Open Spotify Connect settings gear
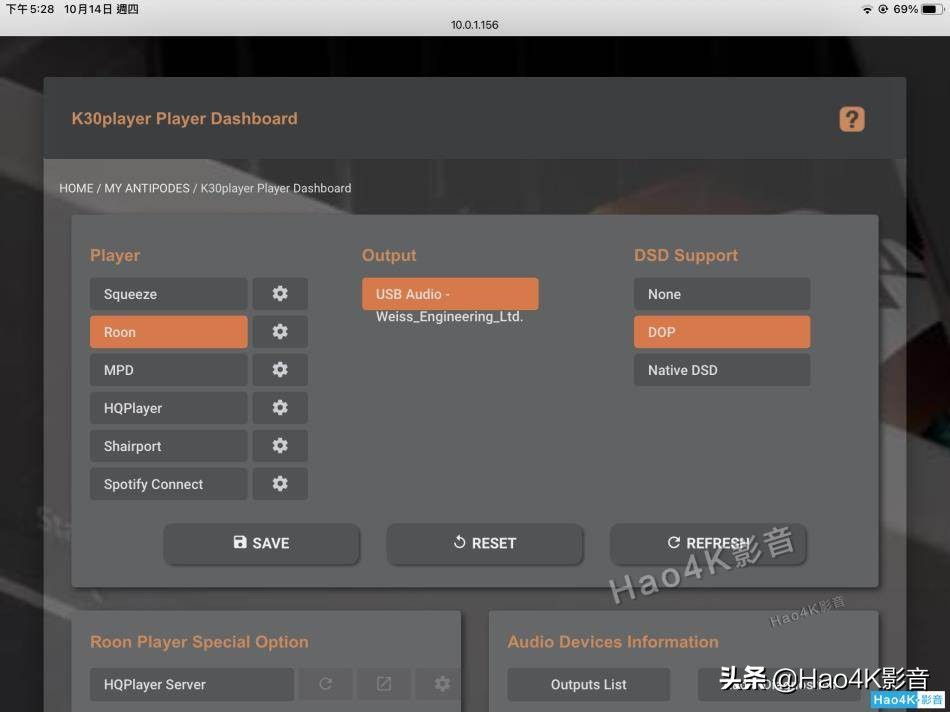Screen dimensions: 950x712 [x=280, y=483]
